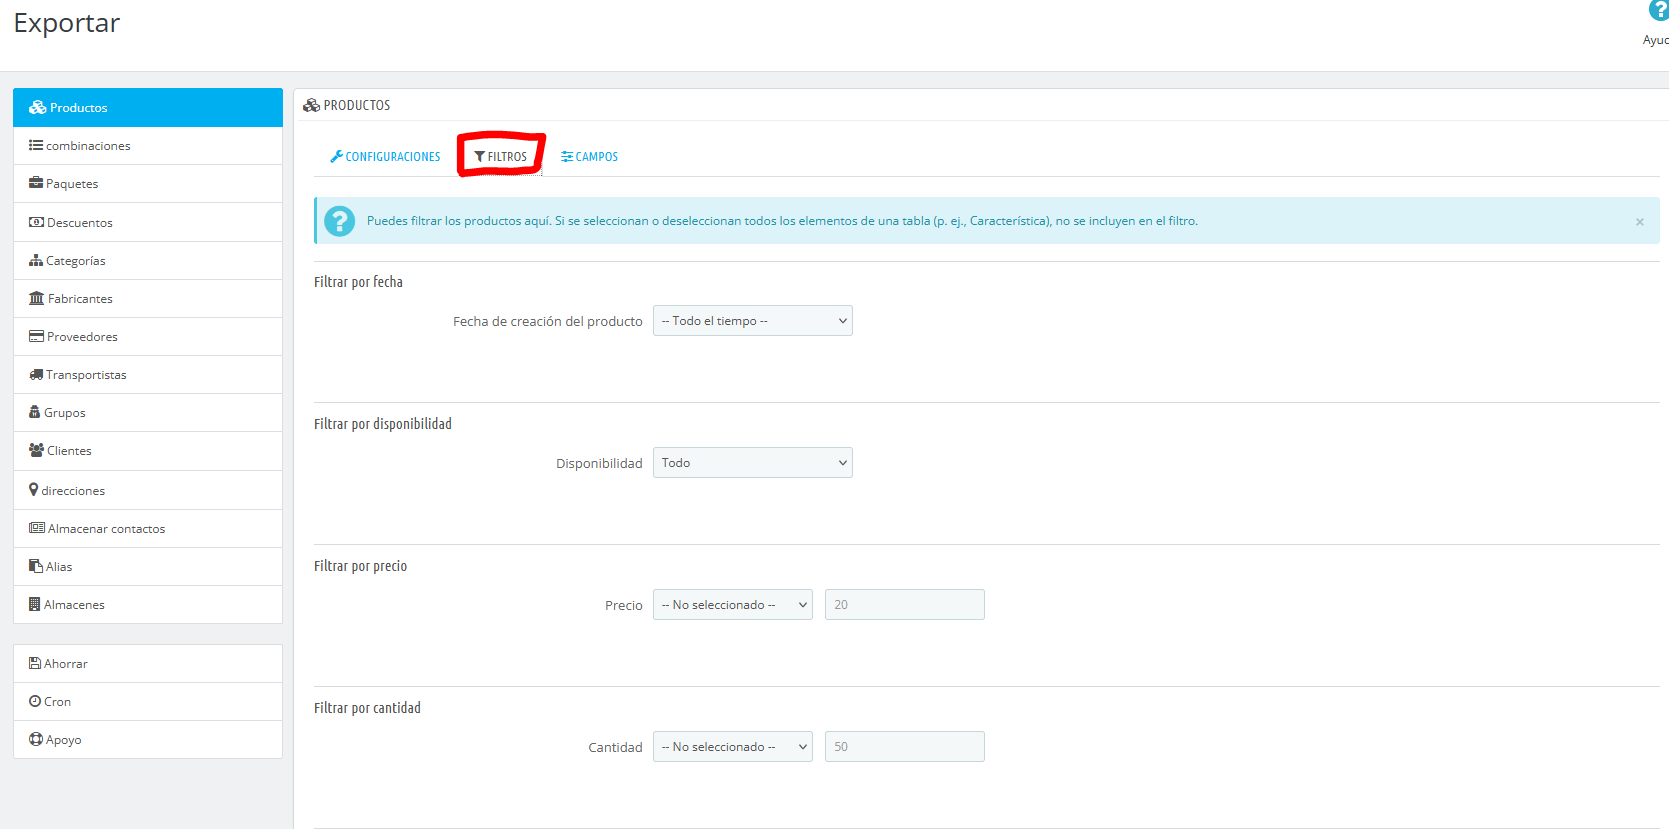
Task: Expand product creation date dropdown
Action: (x=752, y=321)
